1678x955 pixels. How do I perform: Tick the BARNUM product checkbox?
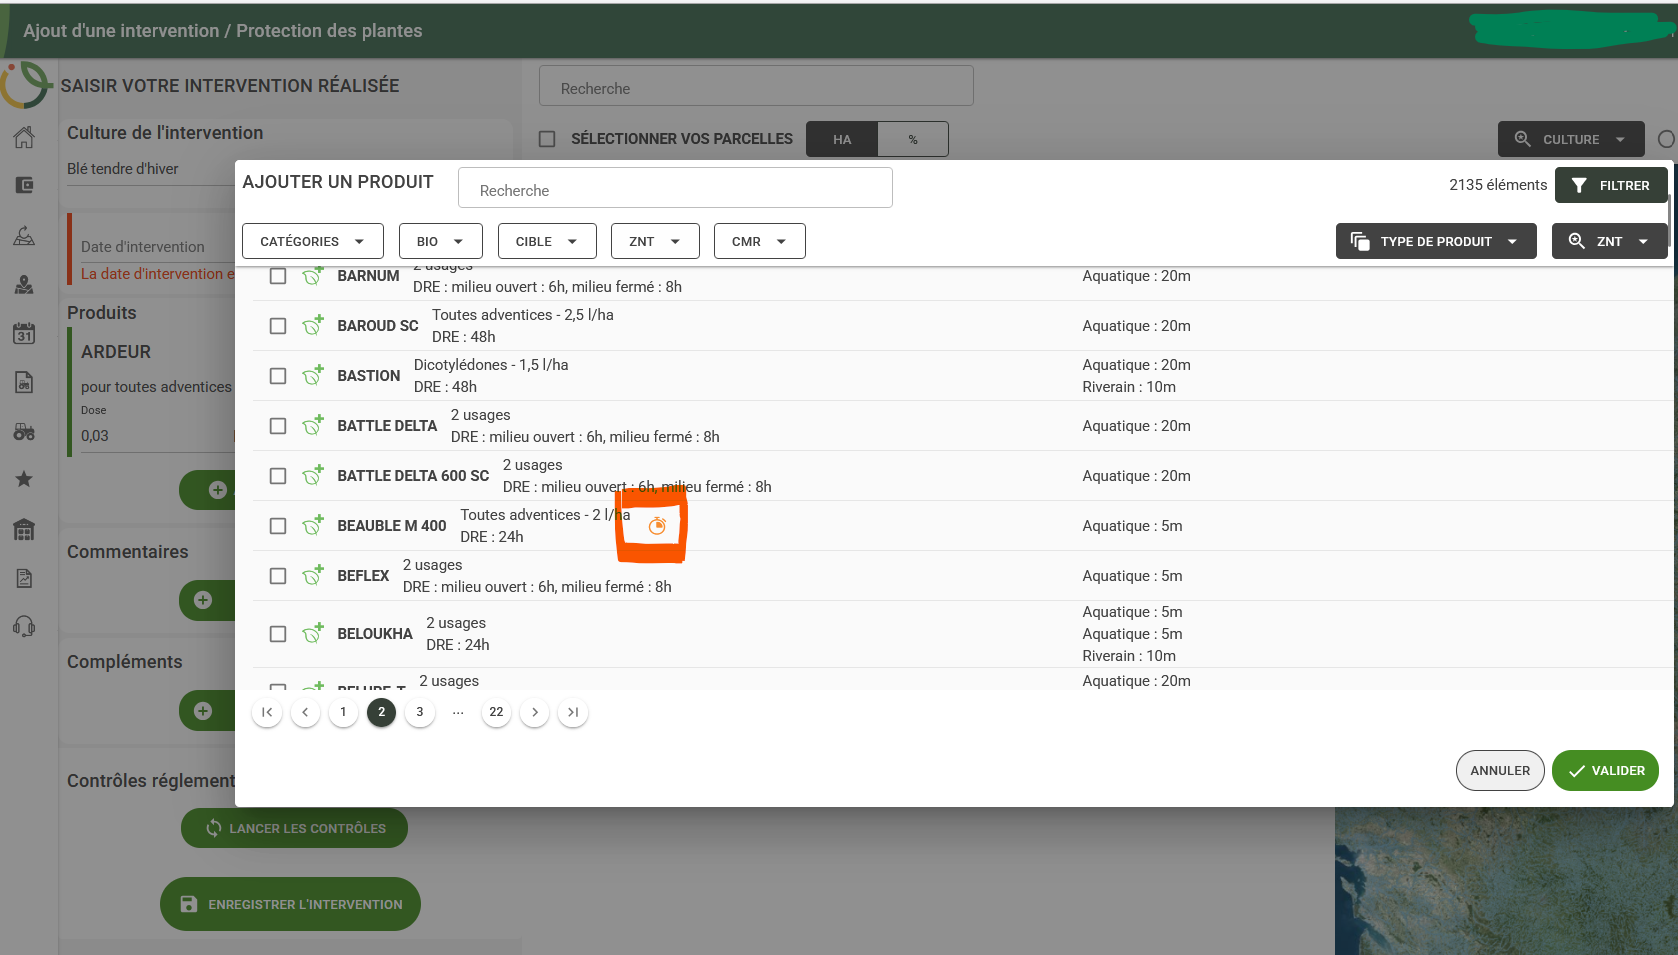tap(278, 276)
